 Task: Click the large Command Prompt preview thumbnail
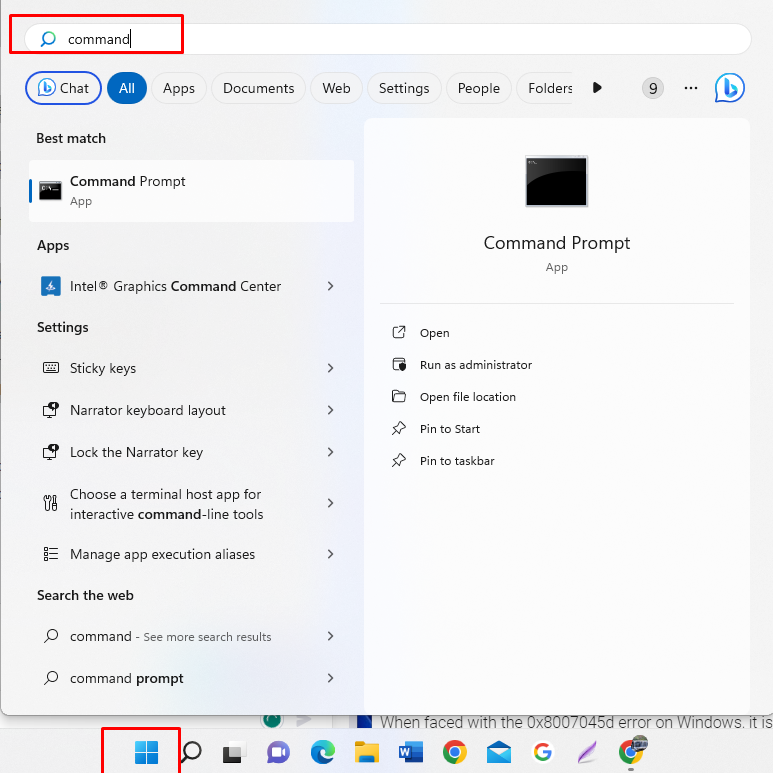(557, 181)
